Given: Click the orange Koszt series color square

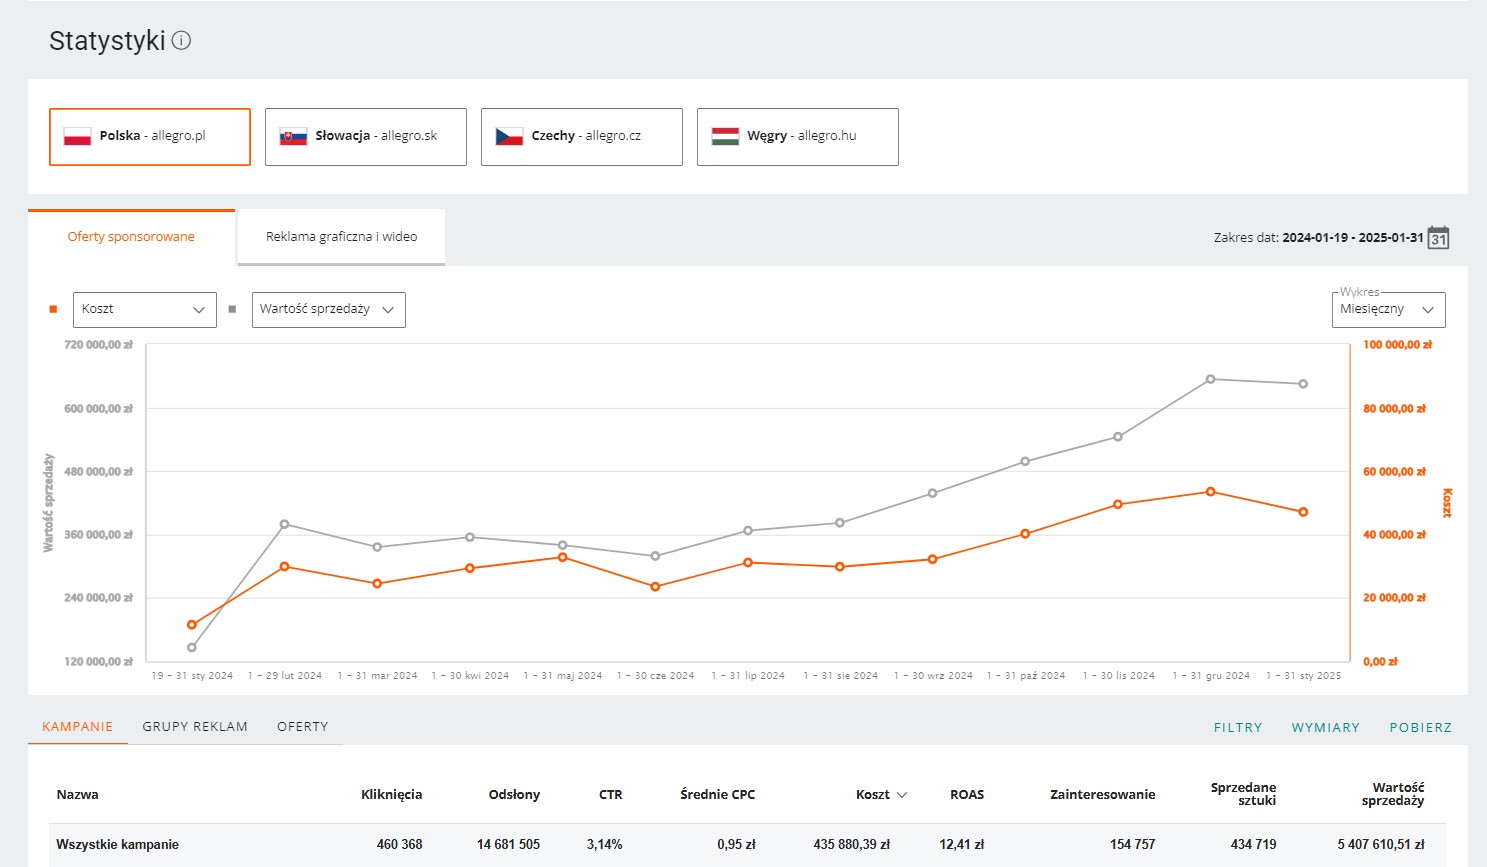Looking at the screenshot, I should point(53,309).
